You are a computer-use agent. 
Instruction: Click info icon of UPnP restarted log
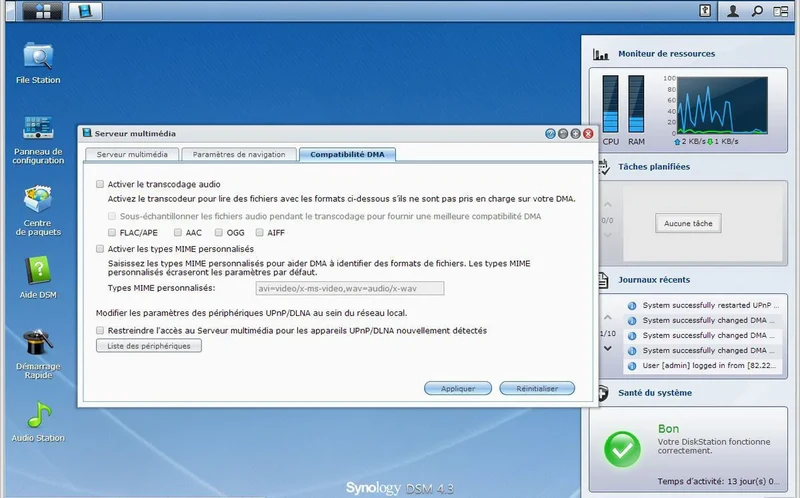coord(632,306)
